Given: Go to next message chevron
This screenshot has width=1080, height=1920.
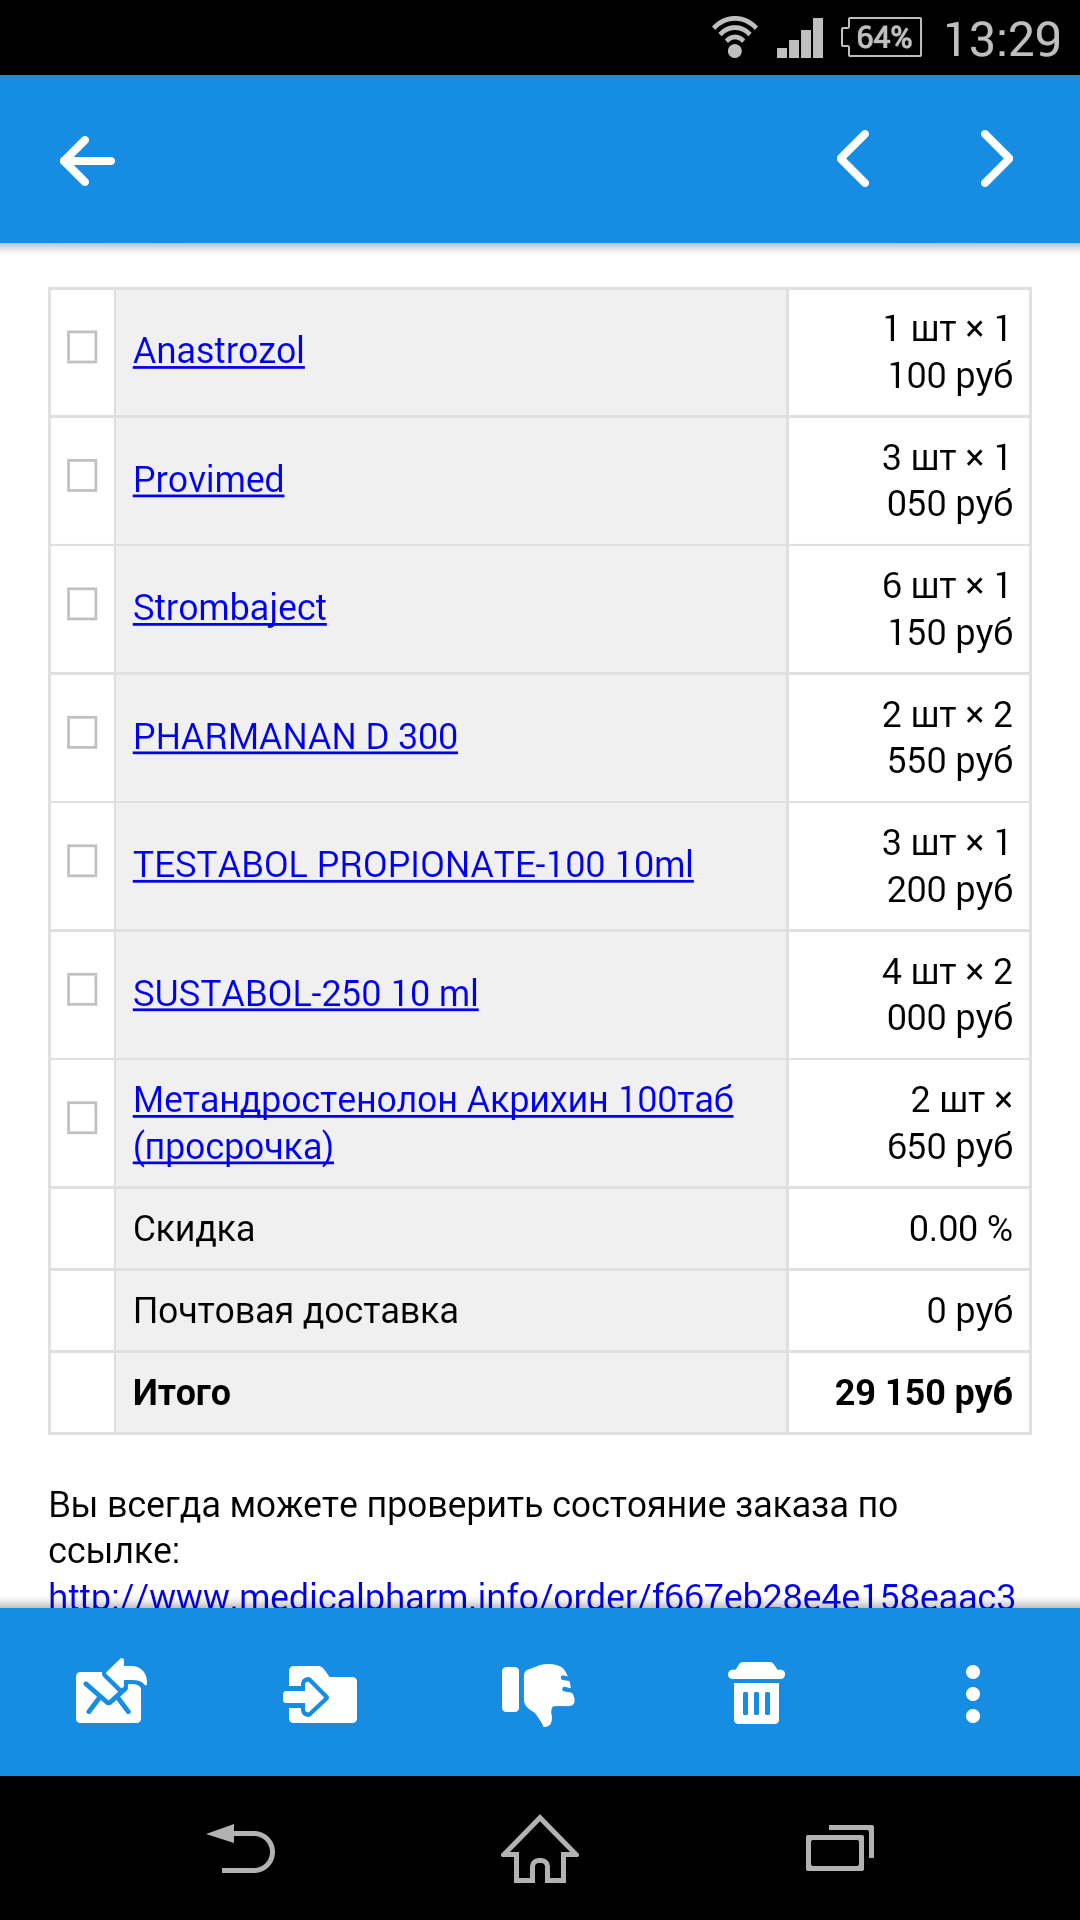Looking at the screenshot, I should [x=996, y=159].
